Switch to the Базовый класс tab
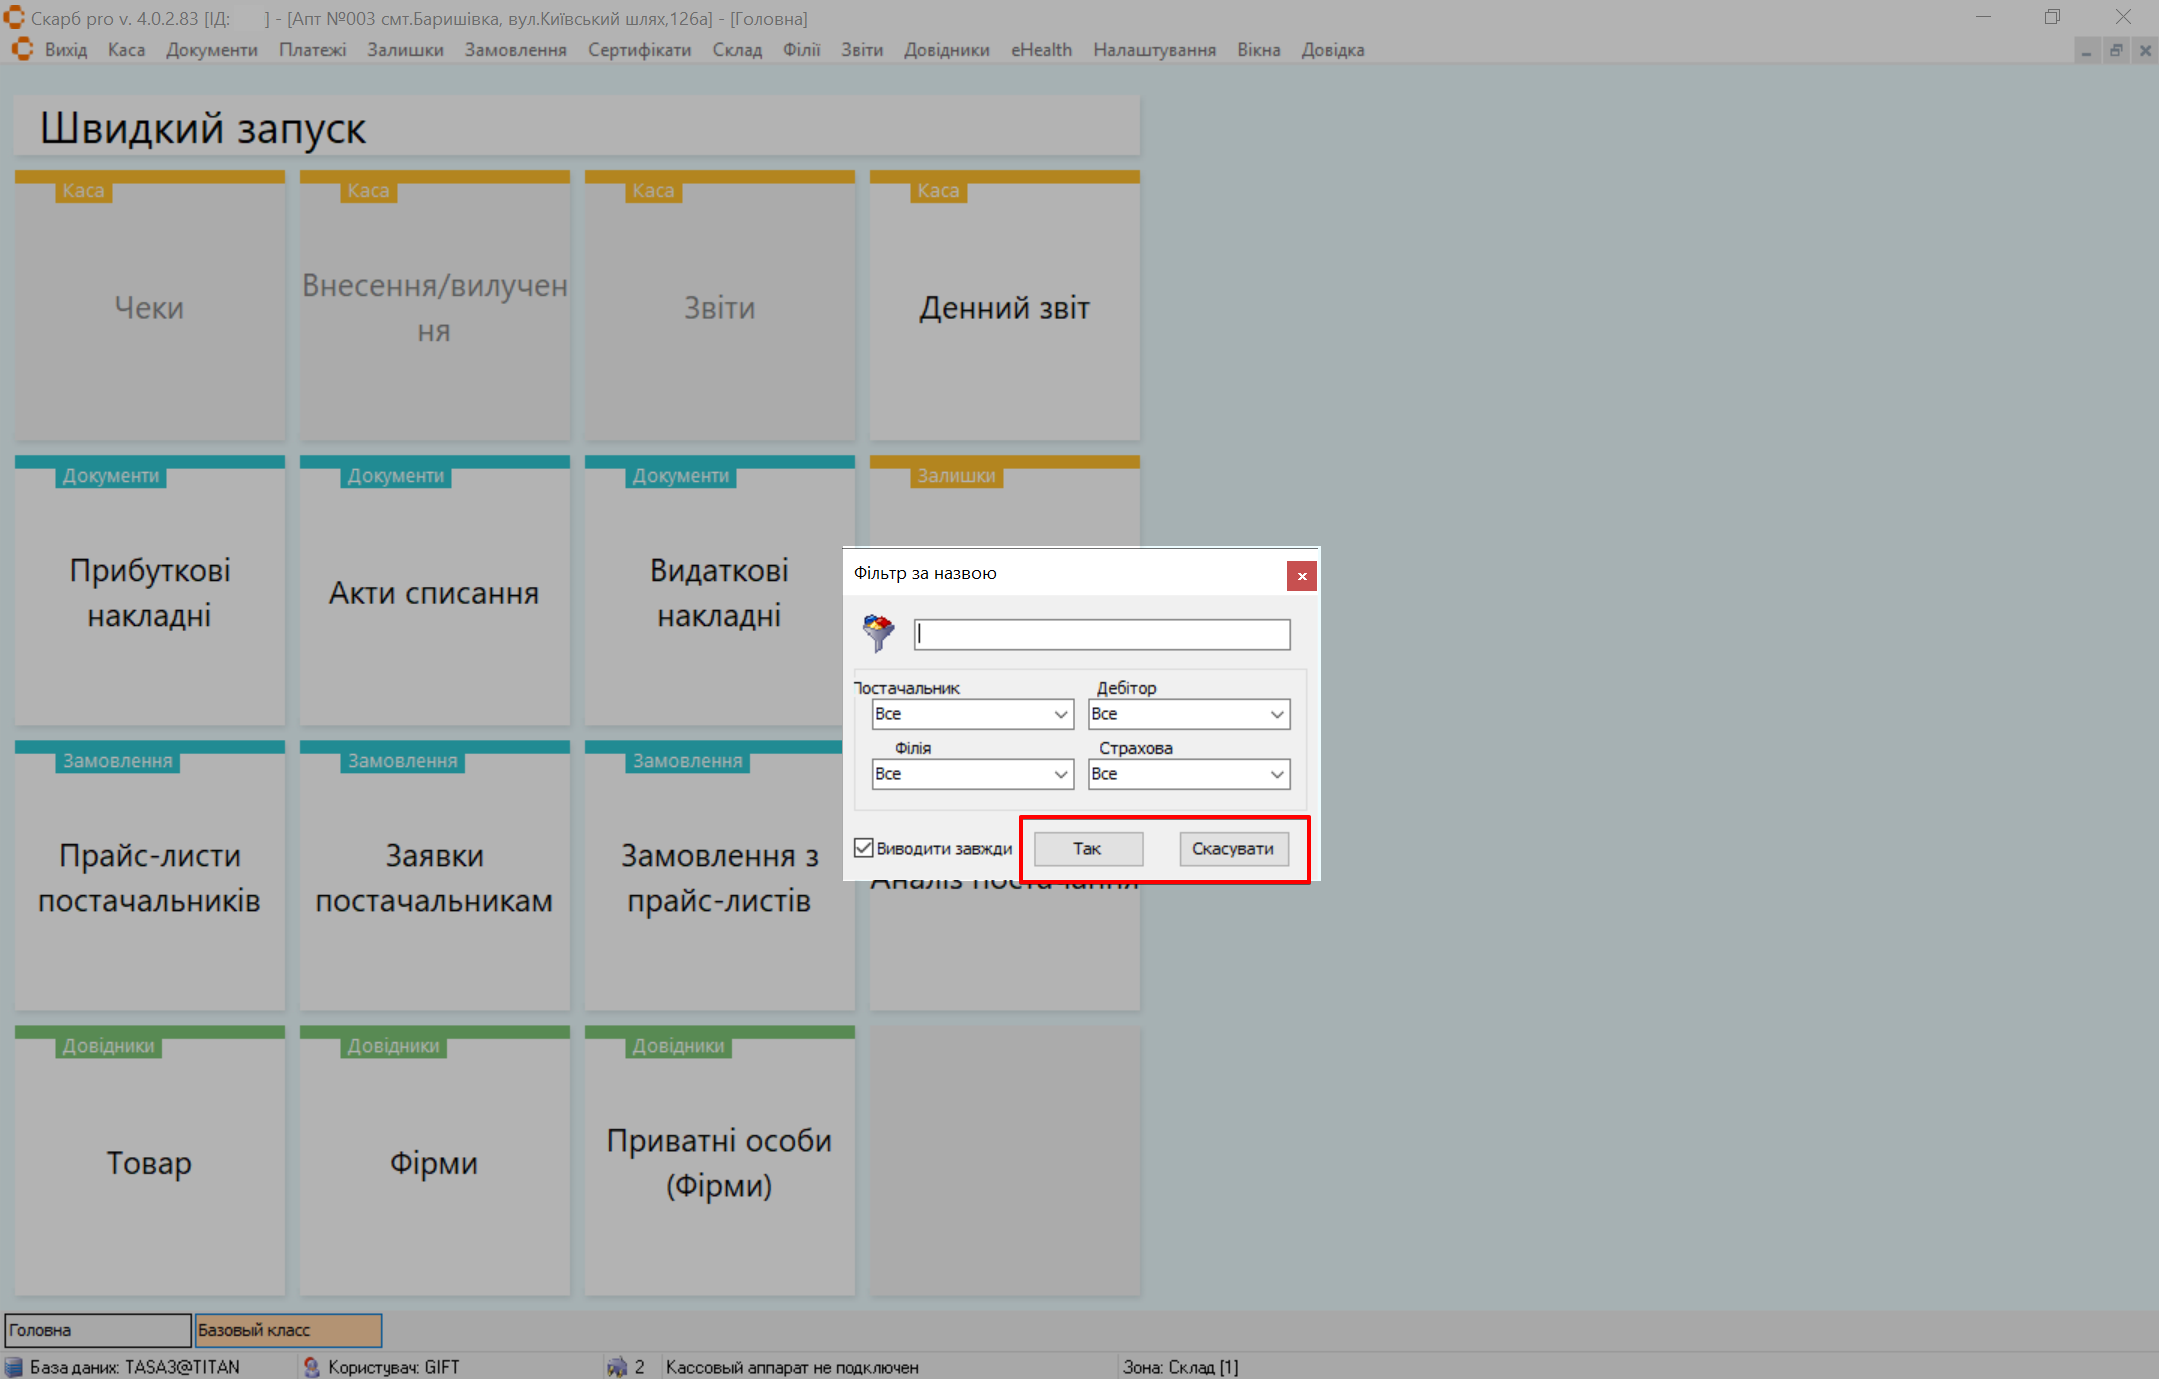Image resolution: width=2159 pixels, height=1379 pixels. pyautogui.click(x=288, y=1330)
